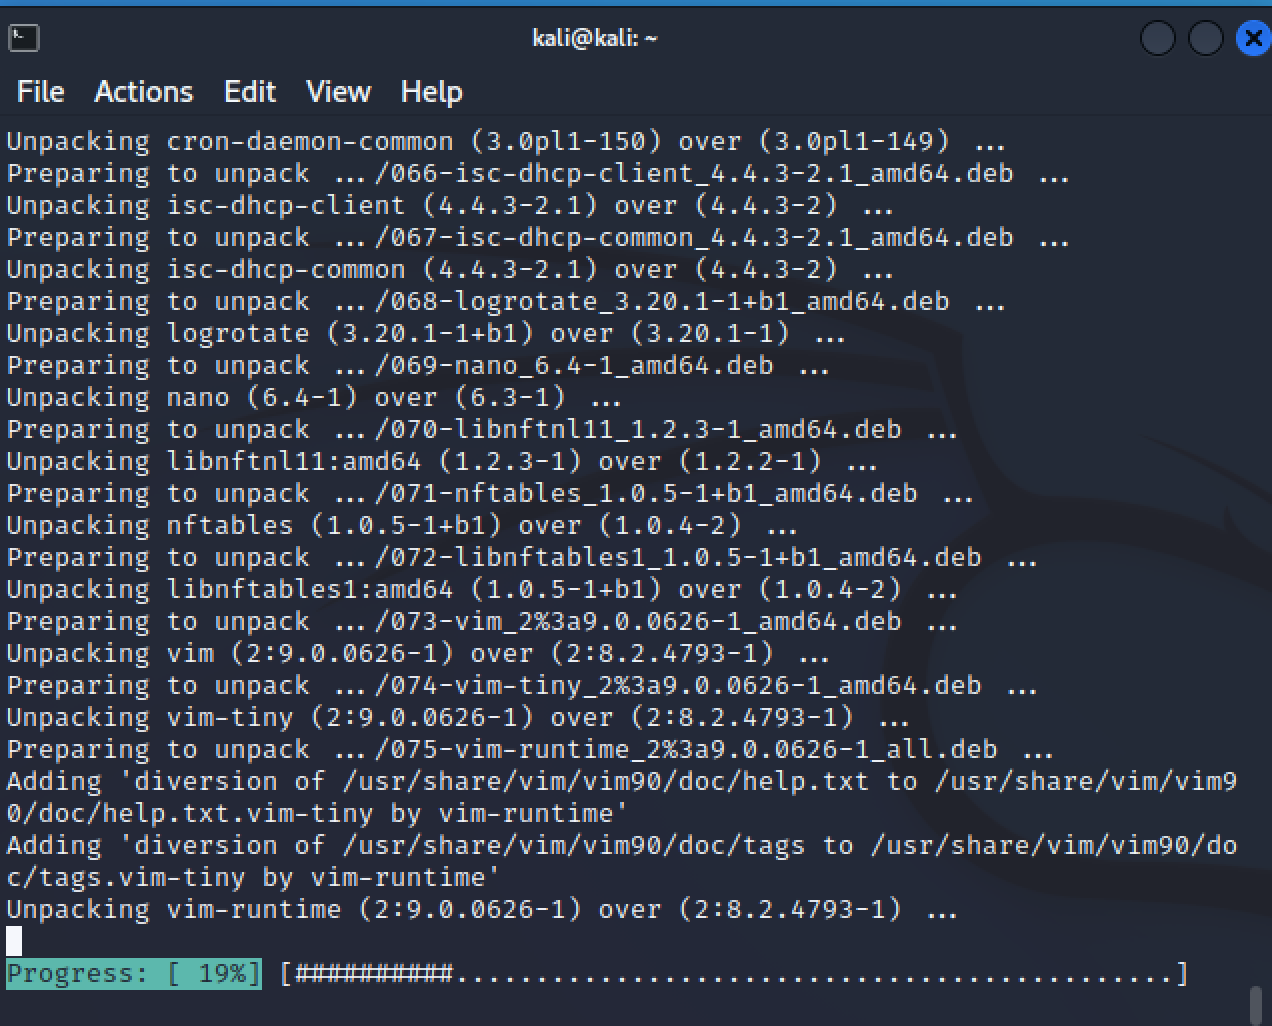Maximize the kali terminal window
This screenshot has height=1026, width=1272.
[1205, 39]
